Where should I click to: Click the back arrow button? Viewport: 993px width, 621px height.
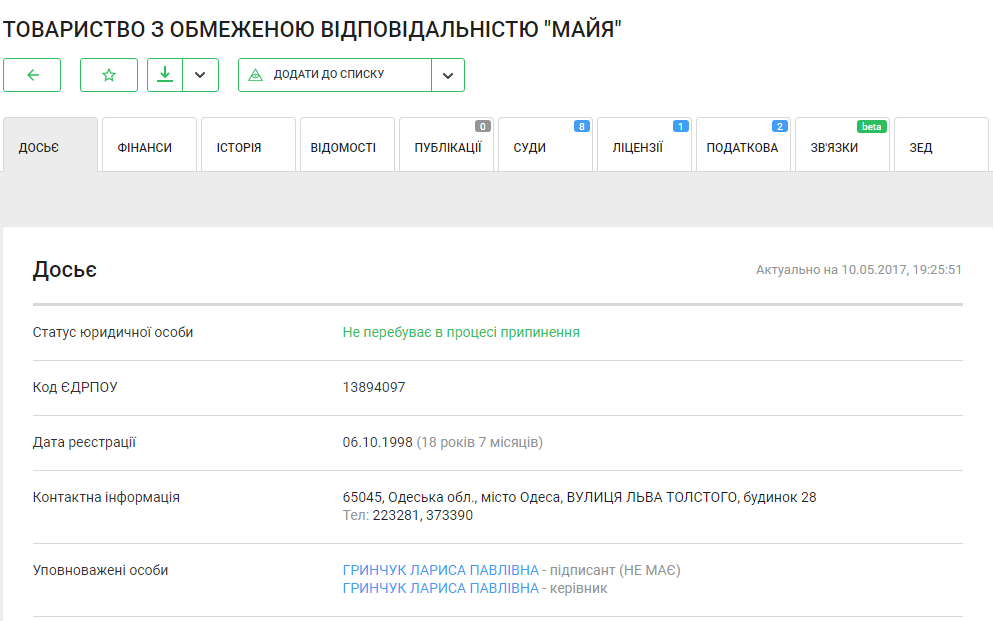32,75
